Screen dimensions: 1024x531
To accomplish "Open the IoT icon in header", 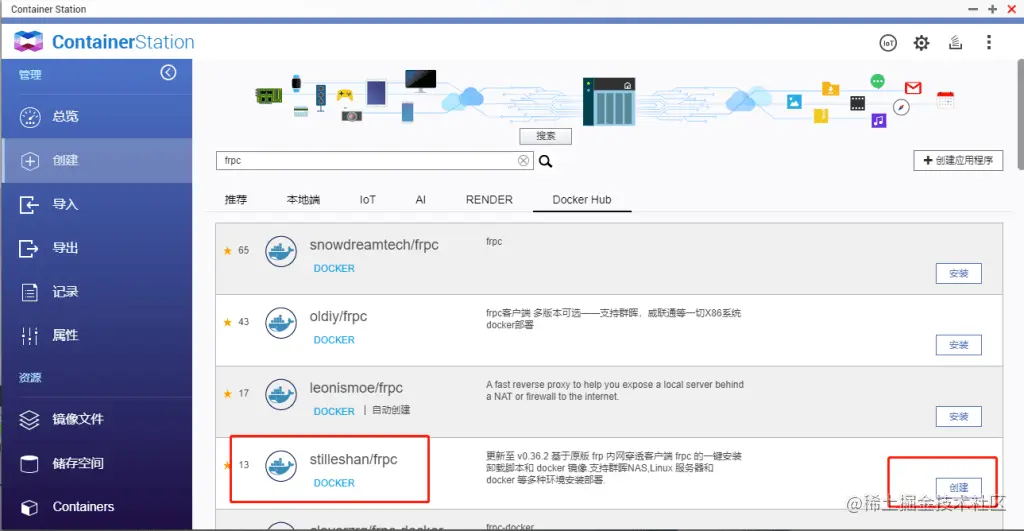I will coord(888,43).
